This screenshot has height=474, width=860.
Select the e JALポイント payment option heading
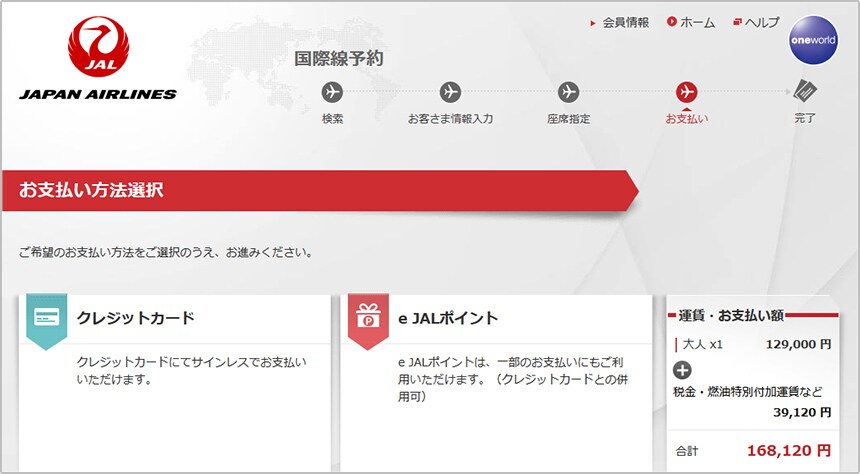(447, 318)
